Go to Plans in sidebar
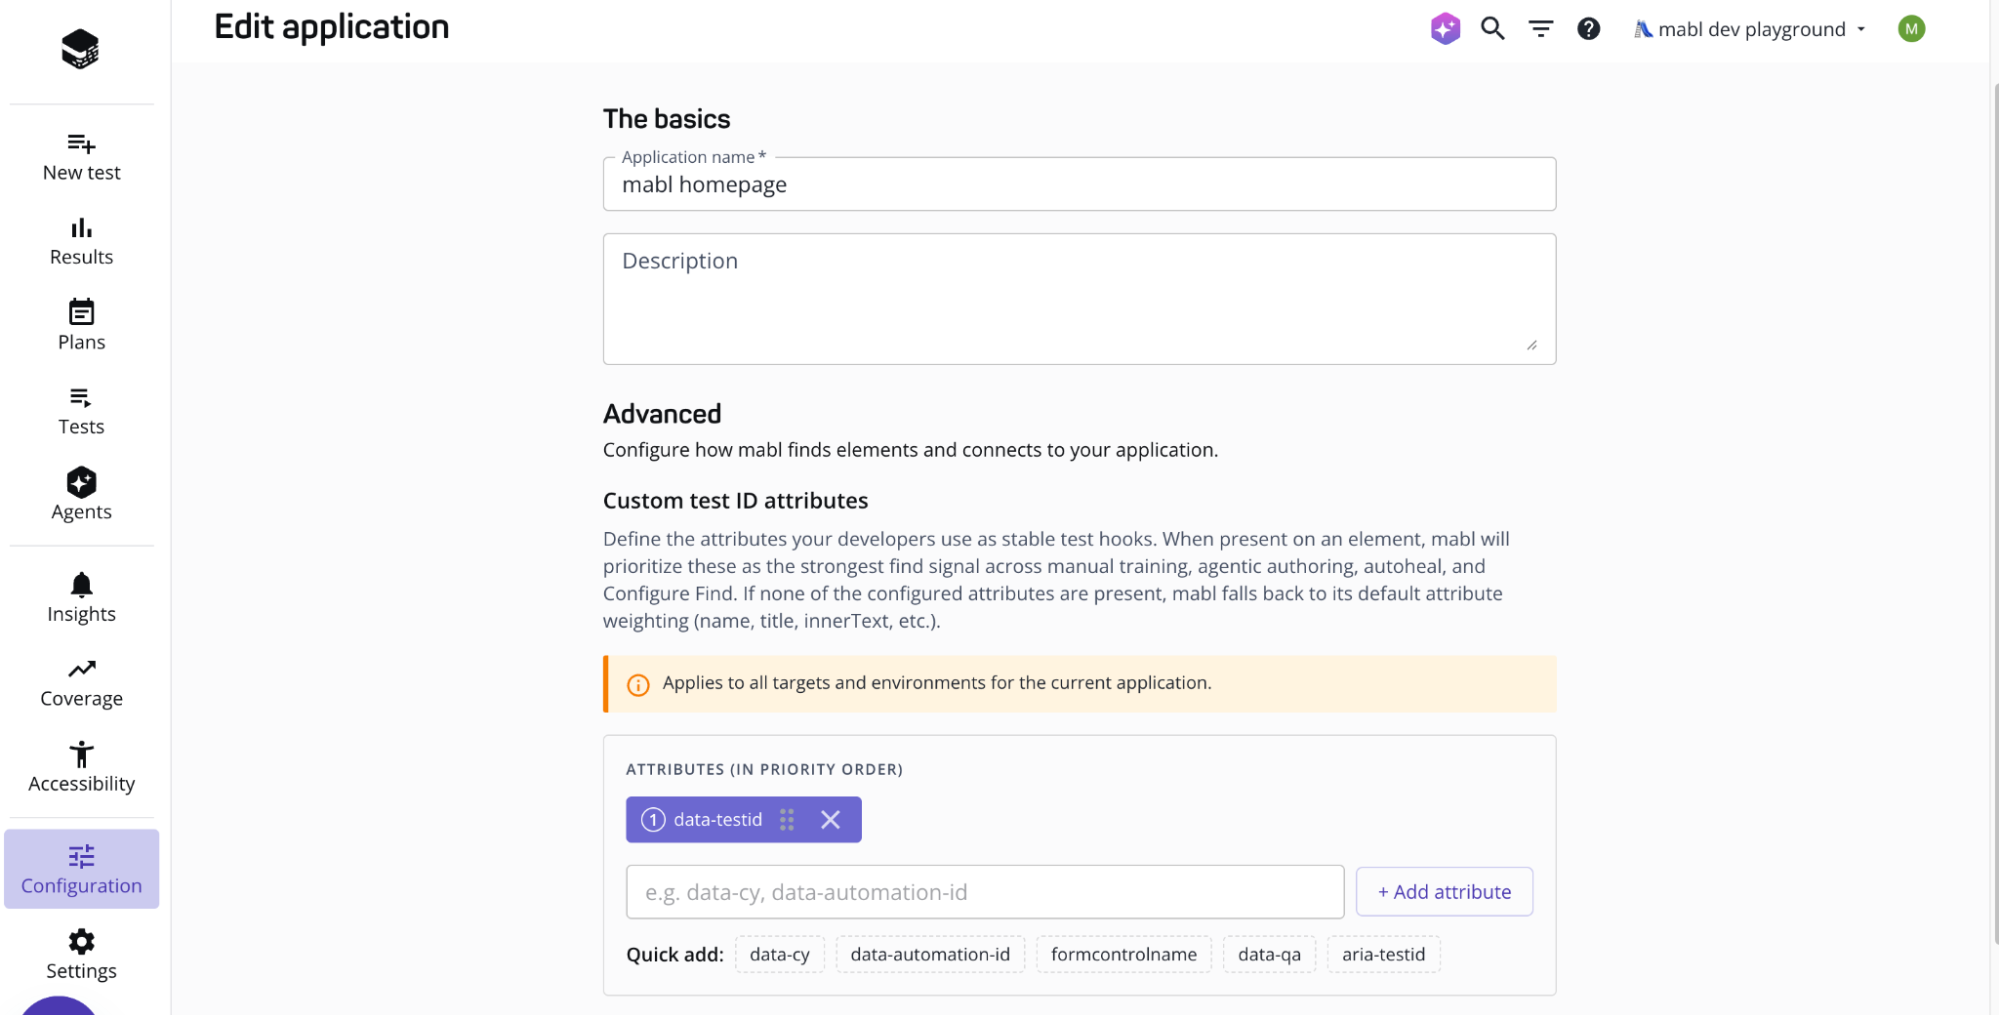Image resolution: width=1999 pixels, height=1016 pixels. click(x=82, y=326)
